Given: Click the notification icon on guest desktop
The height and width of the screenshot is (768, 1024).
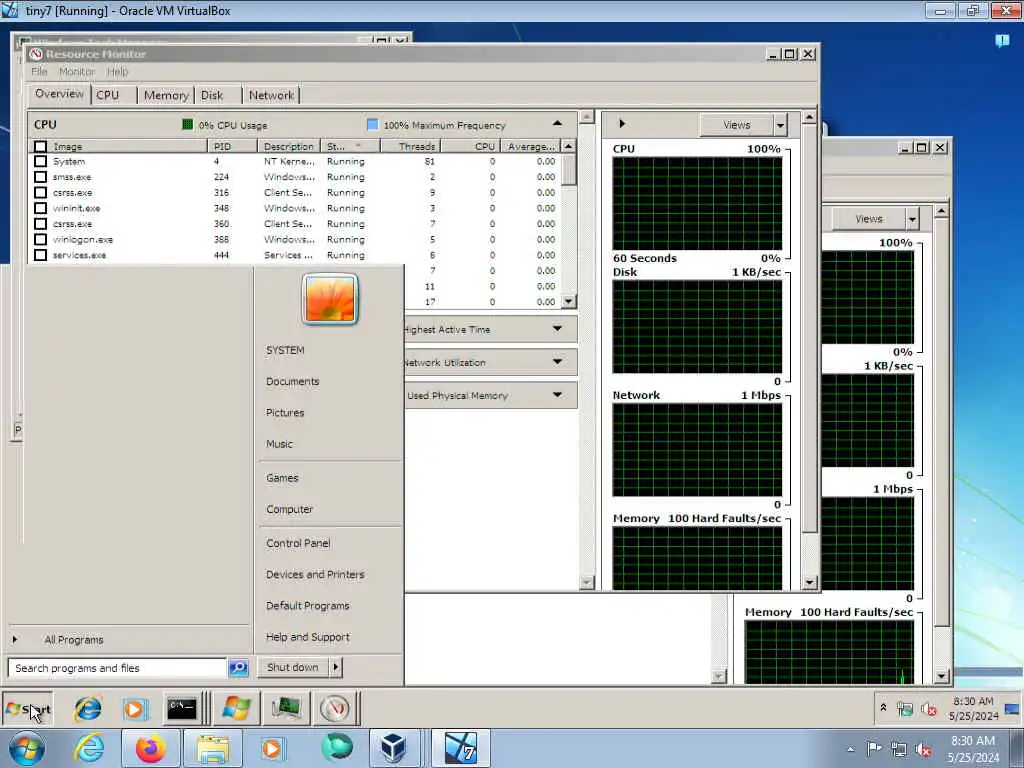Looking at the screenshot, I should tap(1002, 40).
